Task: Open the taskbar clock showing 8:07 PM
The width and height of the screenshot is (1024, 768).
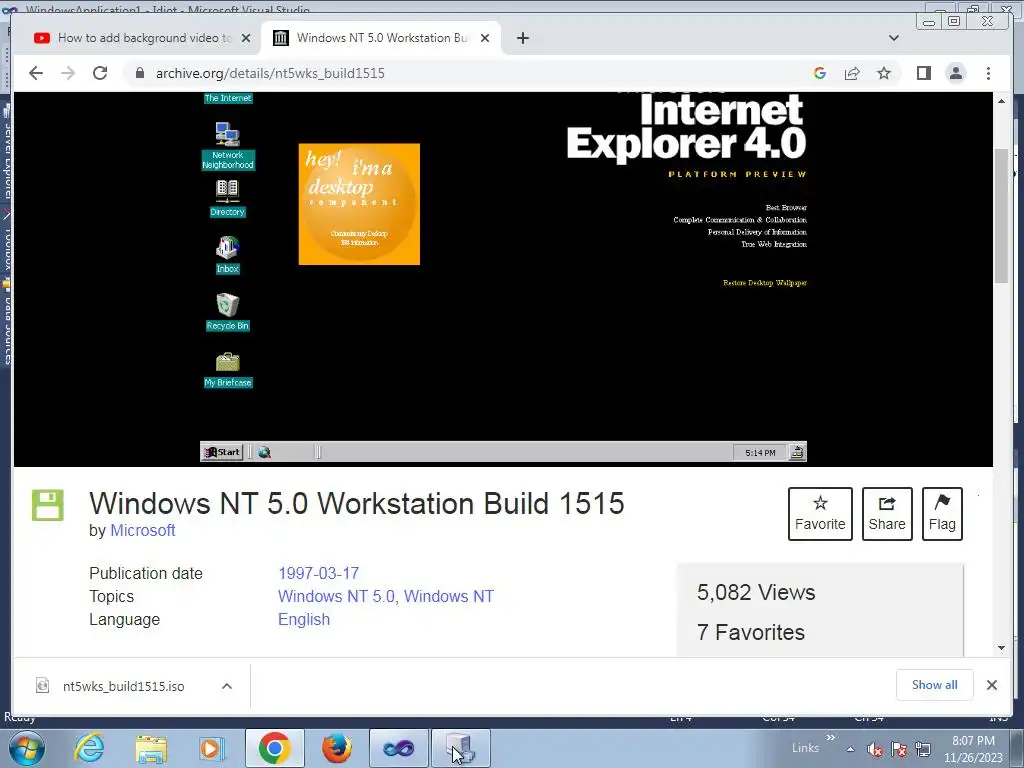Action: 973,749
